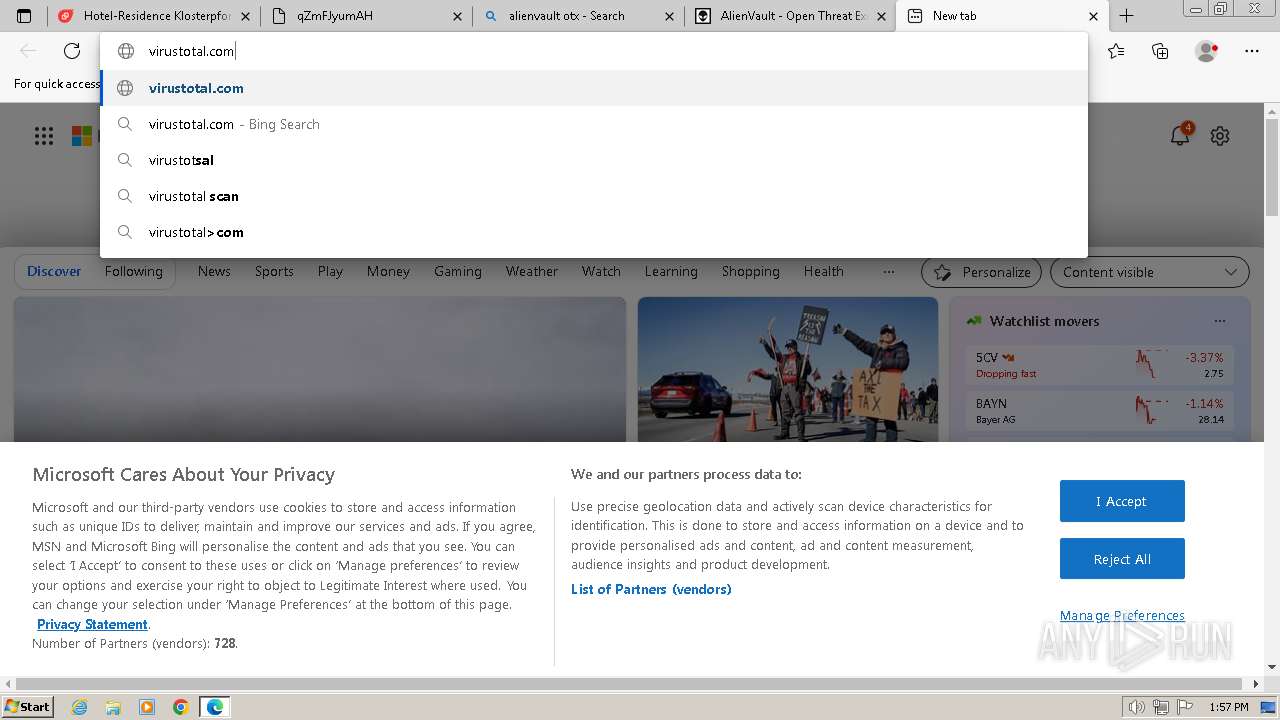The width and height of the screenshot is (1280, 720).
Task: Open the Privacy Statement link
Action: [92, 624]
